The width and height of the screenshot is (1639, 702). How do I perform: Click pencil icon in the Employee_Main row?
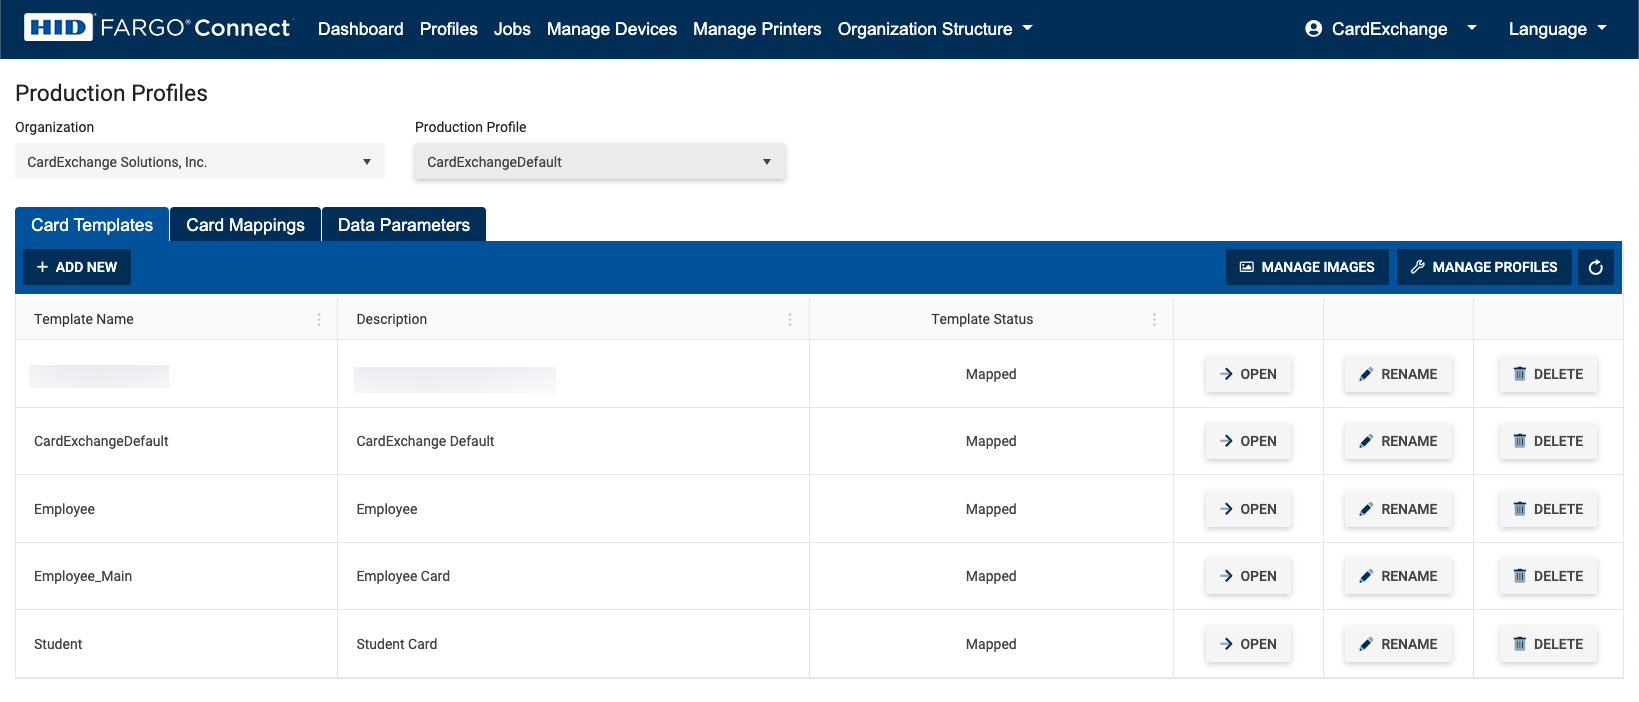click(x=1366, y=576)
